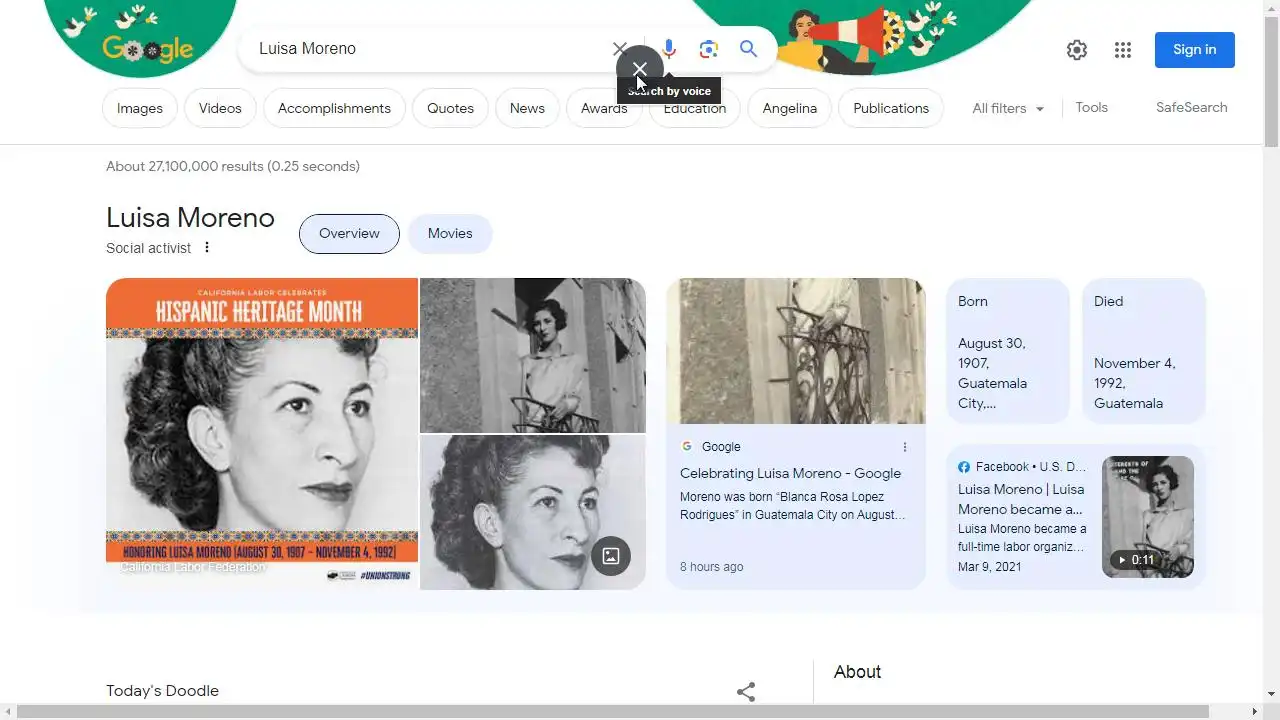Viewport: 1280px width, 720px height.
Task: Select the Accomplishments filter chip
Action: pyautogui.click(x=334, y=108)
